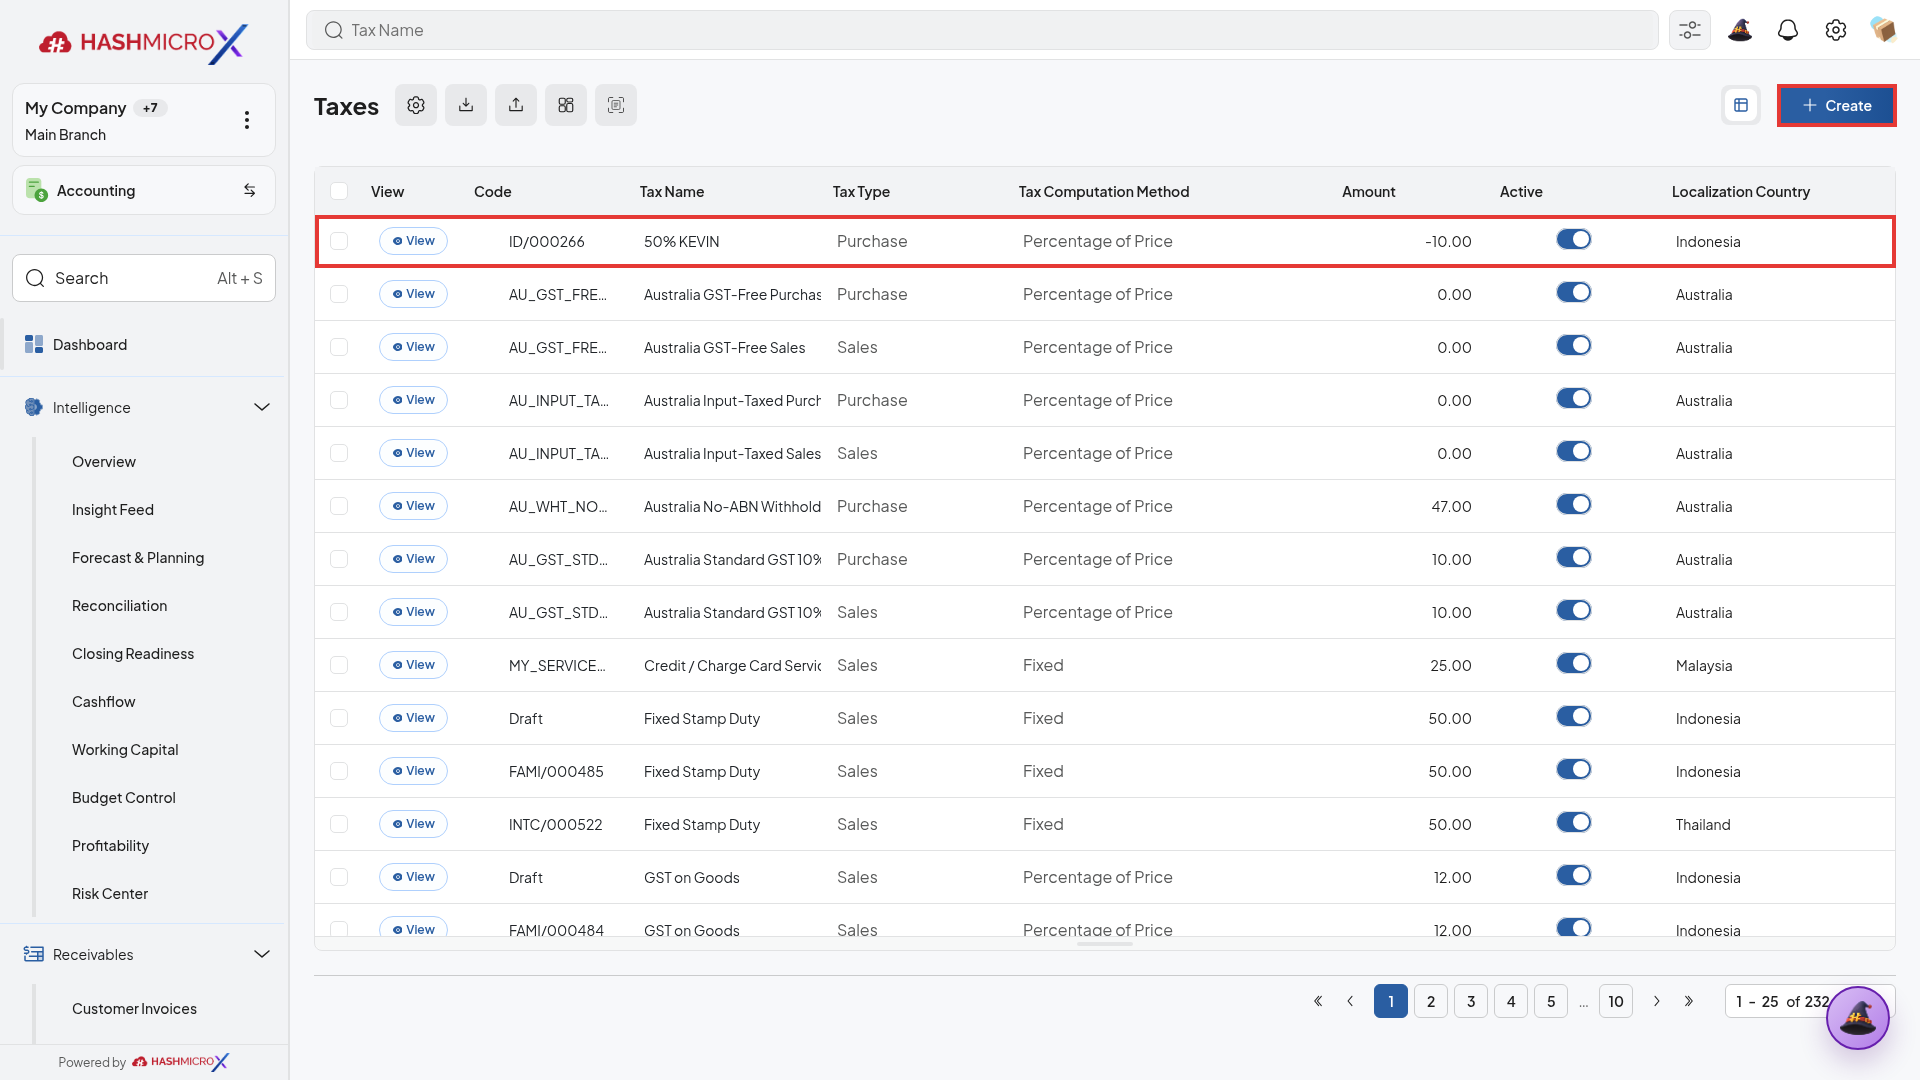Open the Accounting module selector
Viewport: 1920px width, 1080px height.
tap(144, 190)
